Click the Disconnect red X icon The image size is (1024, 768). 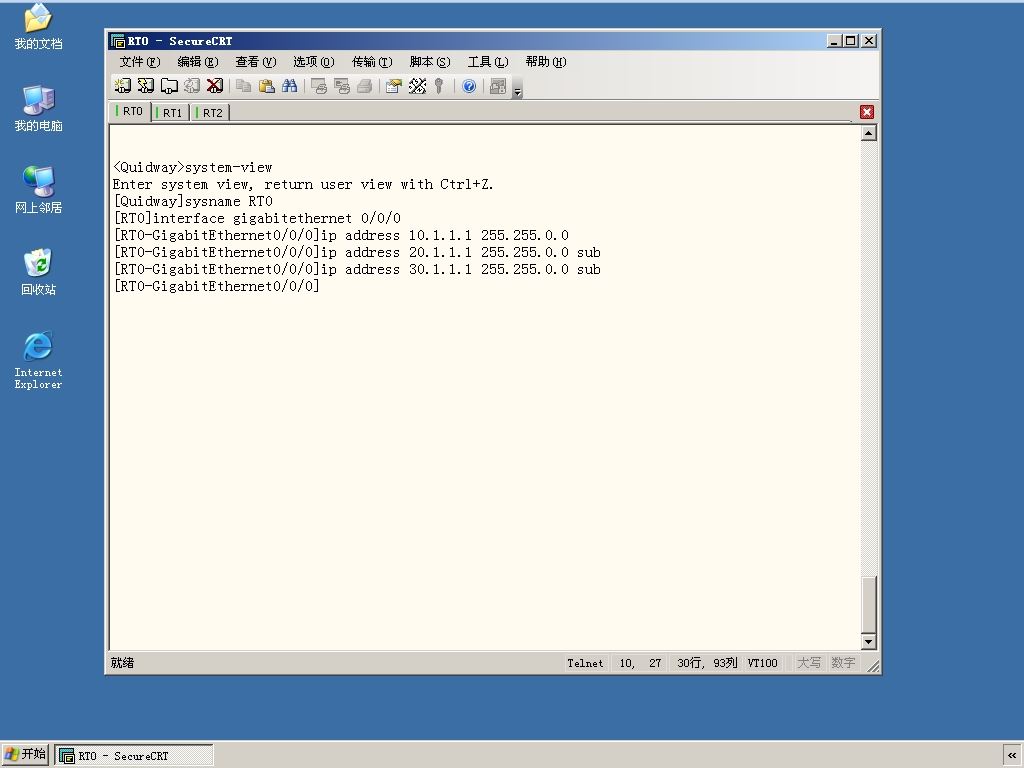click(215, 86)
